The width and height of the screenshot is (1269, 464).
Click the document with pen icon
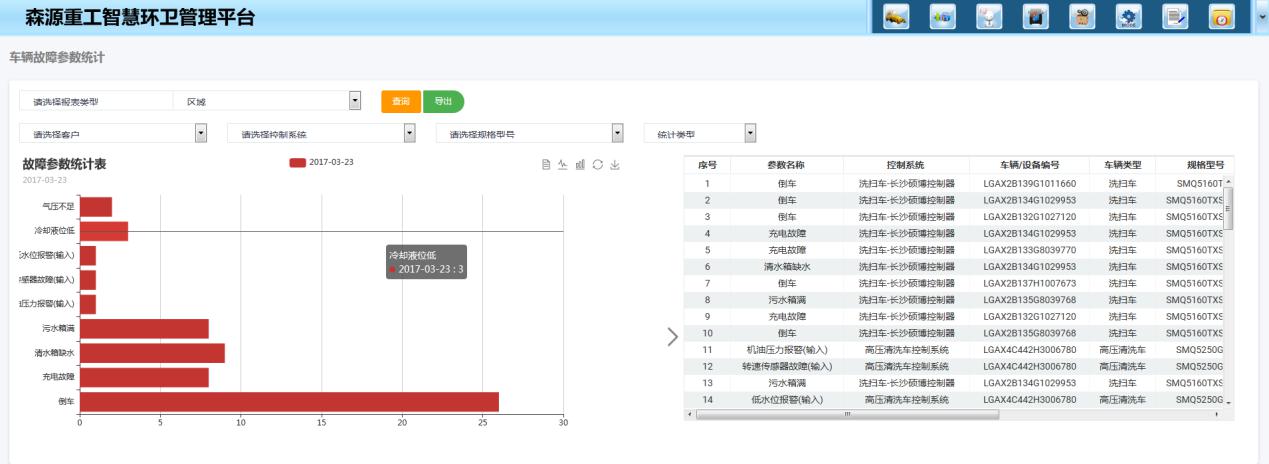pyautogui.click(x=1175, y=17)
